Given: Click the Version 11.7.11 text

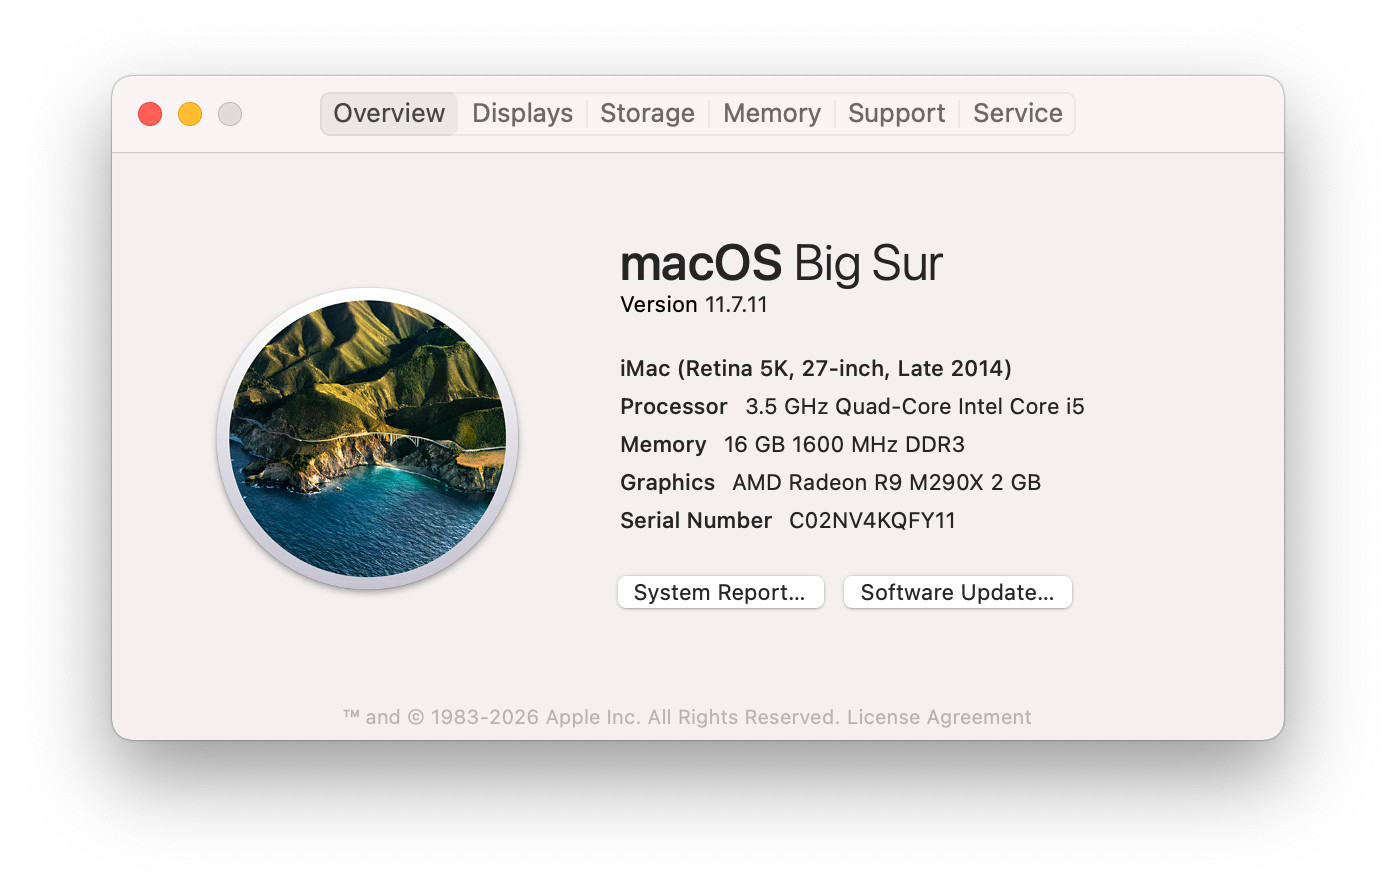Looking at the screenshot, I should click(x=694, y=305).
